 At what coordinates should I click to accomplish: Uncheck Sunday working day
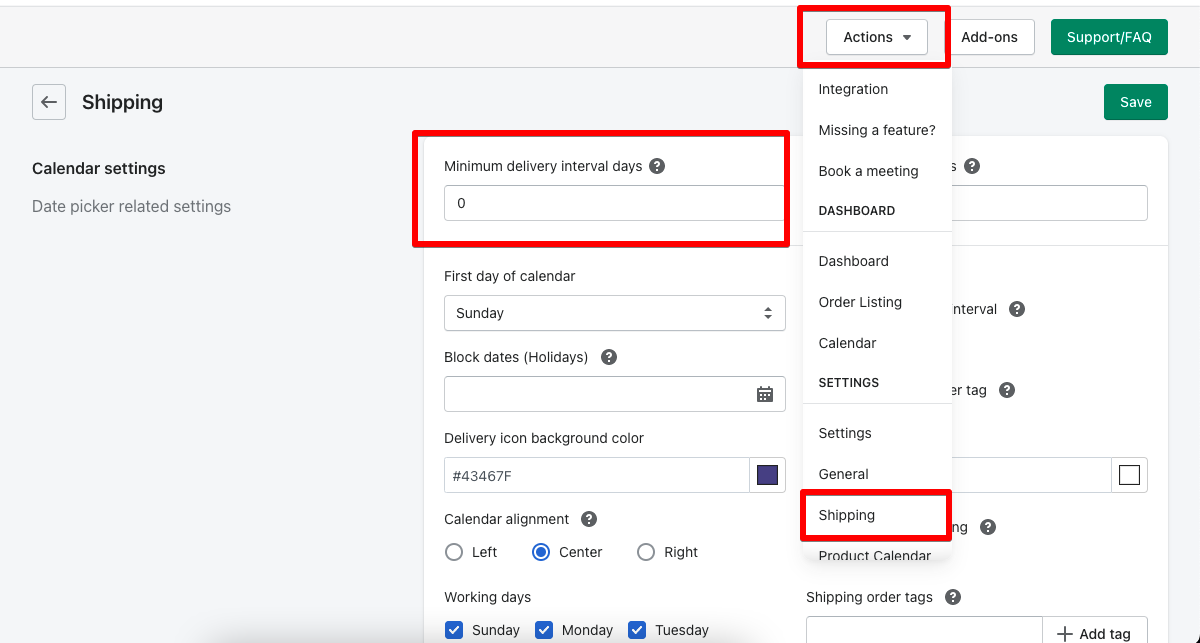click(x=454, y=630)
